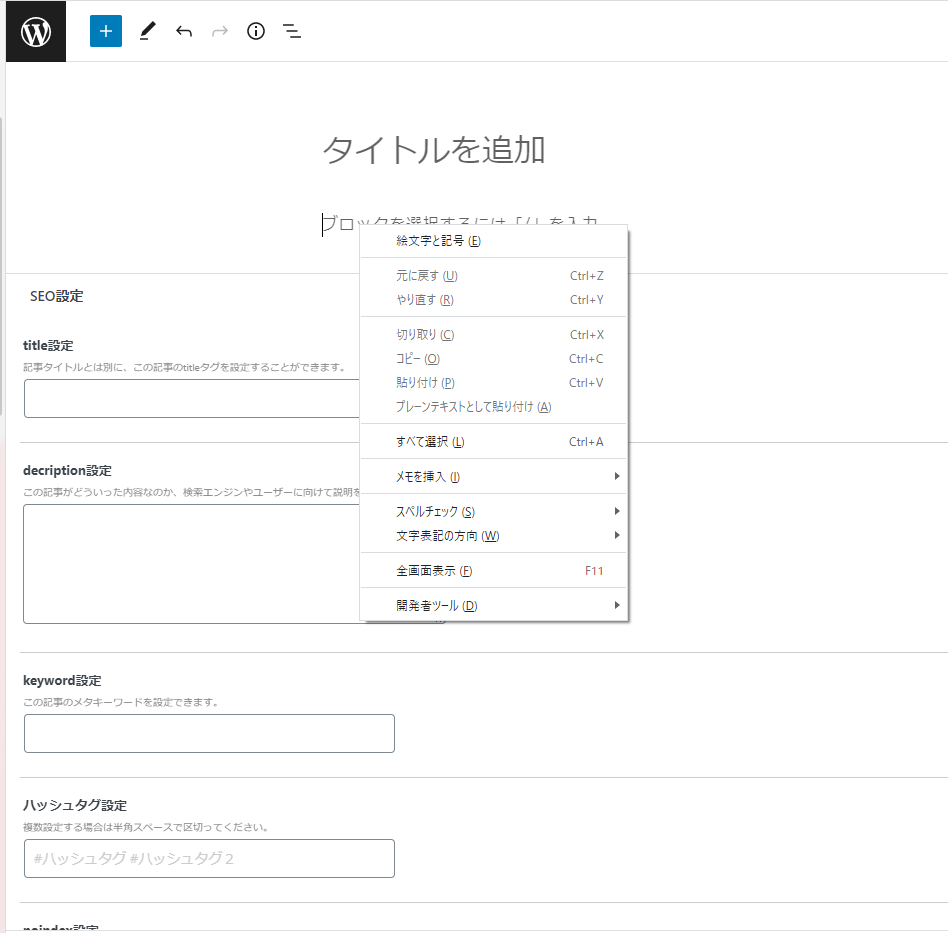Click the WordPress logo icon
Viewport: 948px width, 933px height.
click(36, 31)
